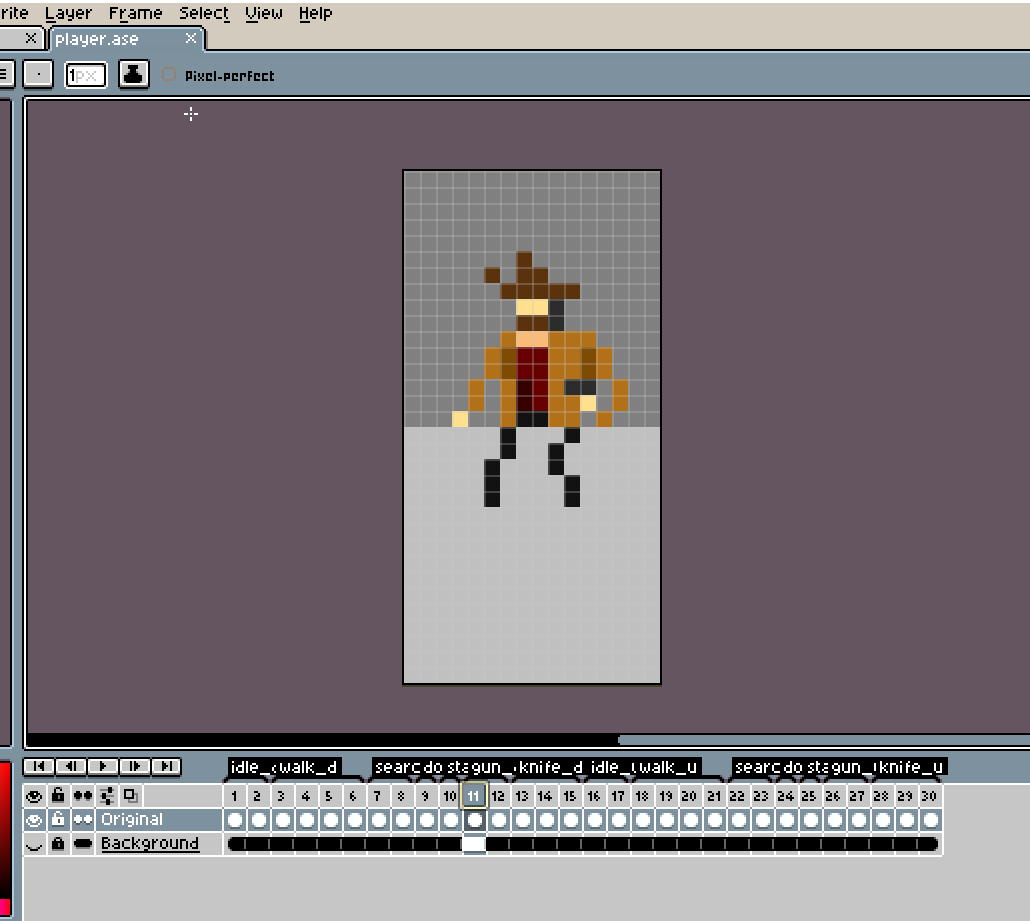This screenshot has width=1030, height=921.
Task: Click the eye icon in the timeline header column
Action: point(32,796)
